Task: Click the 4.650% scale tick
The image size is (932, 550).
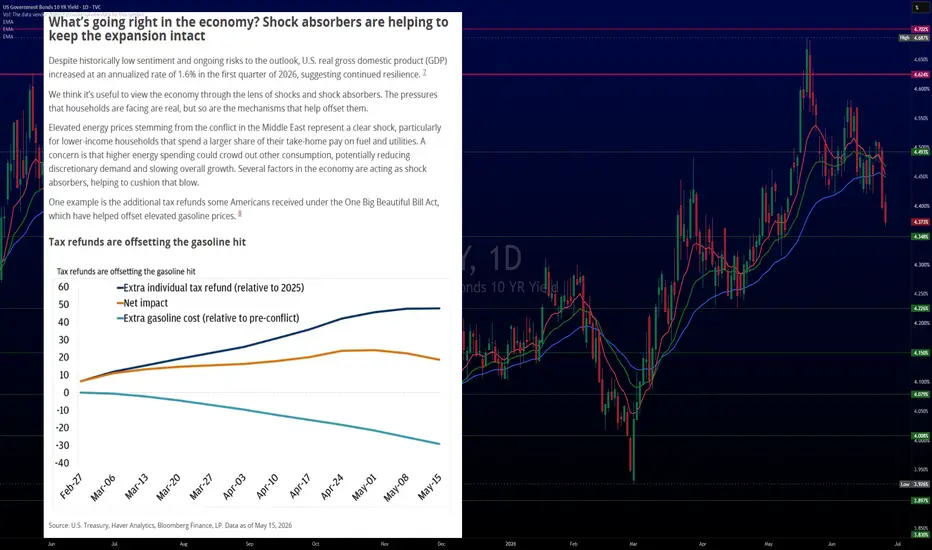Action: point(921,59)
